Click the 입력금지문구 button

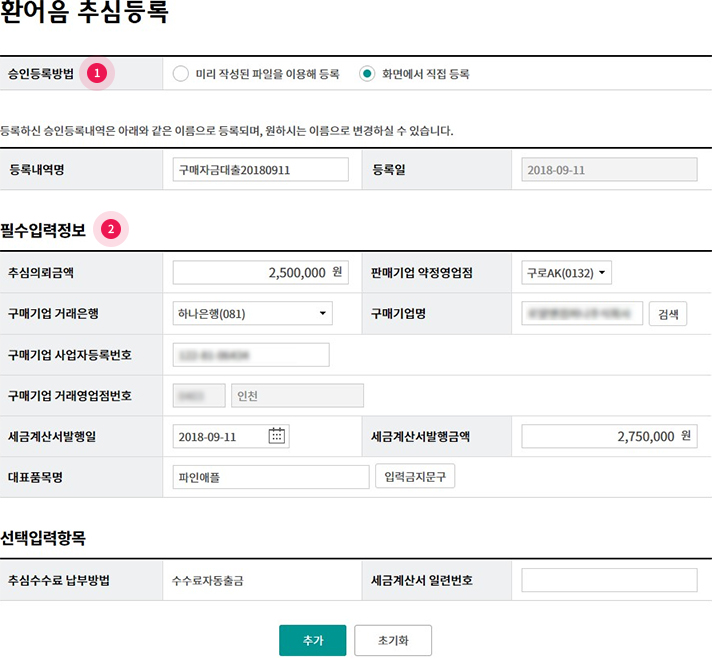click(x=415, y=477)
